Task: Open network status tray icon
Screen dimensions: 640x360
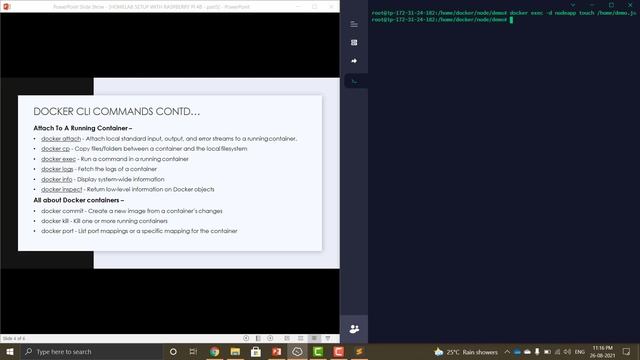Action: pyautogui.click(x=558, y=352)
